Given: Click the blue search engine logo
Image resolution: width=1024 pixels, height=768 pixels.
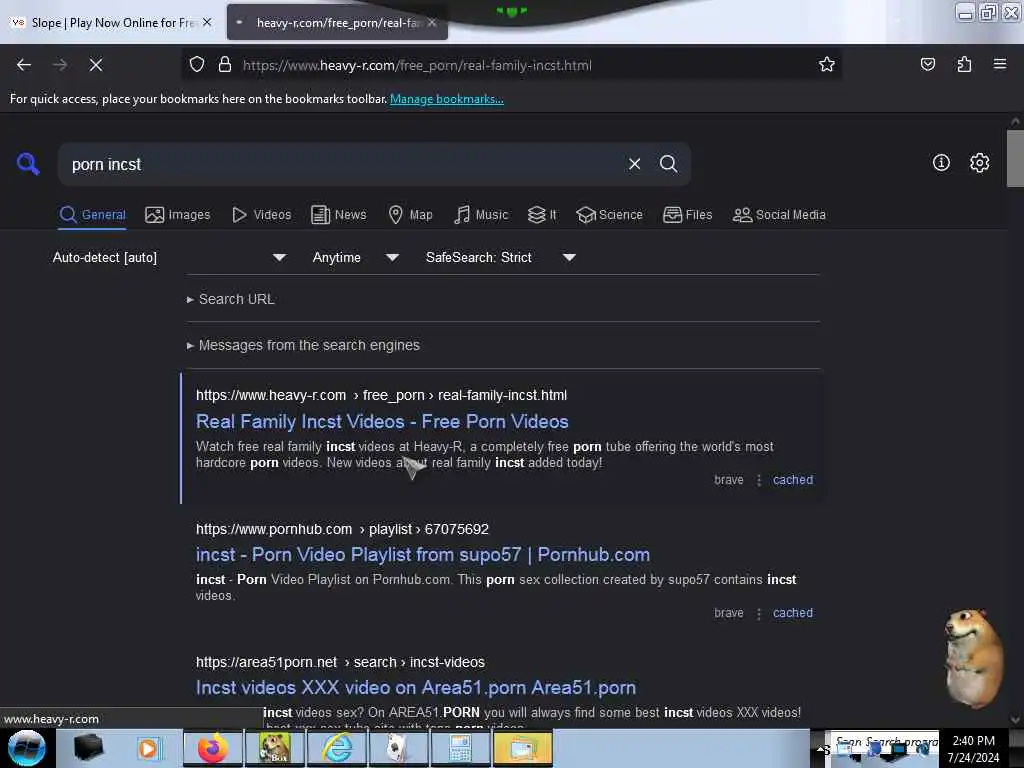Looking at the screenshot, I should [x=27, y=163].
